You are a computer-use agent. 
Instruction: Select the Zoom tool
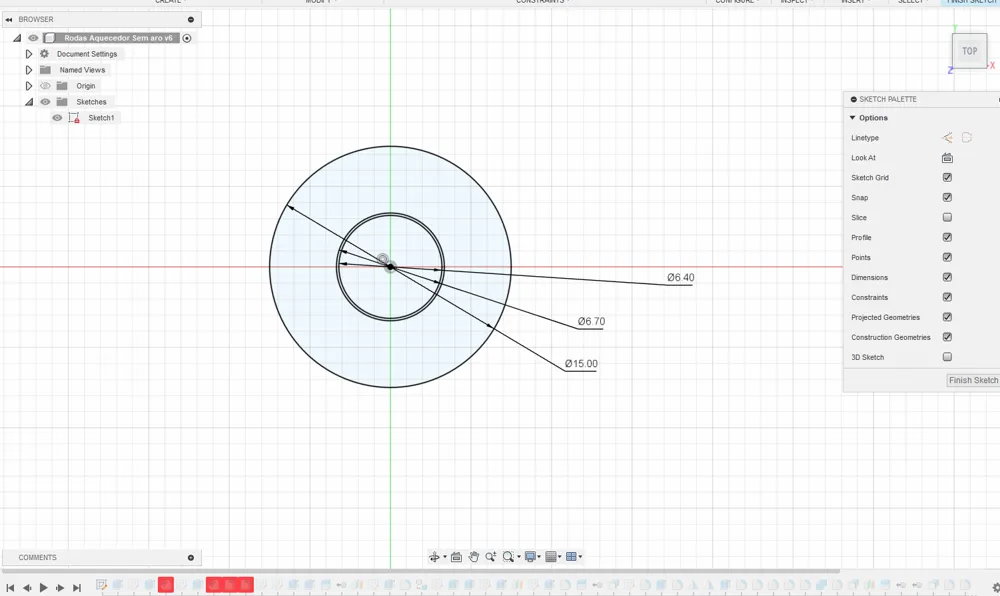click(x=490, y=557)
